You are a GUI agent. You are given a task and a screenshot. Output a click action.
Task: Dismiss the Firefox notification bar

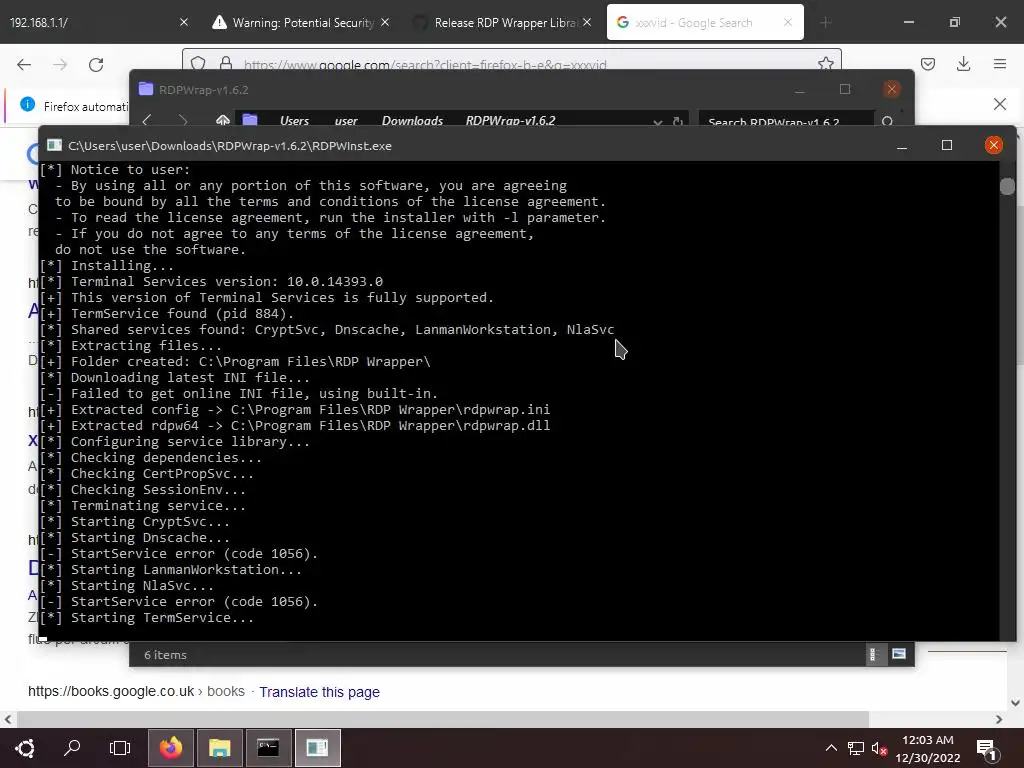pos(1000,104)
